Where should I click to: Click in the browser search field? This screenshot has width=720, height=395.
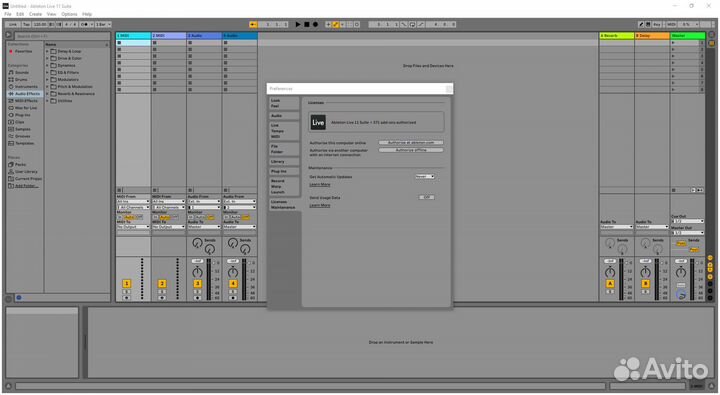point(62,36)
